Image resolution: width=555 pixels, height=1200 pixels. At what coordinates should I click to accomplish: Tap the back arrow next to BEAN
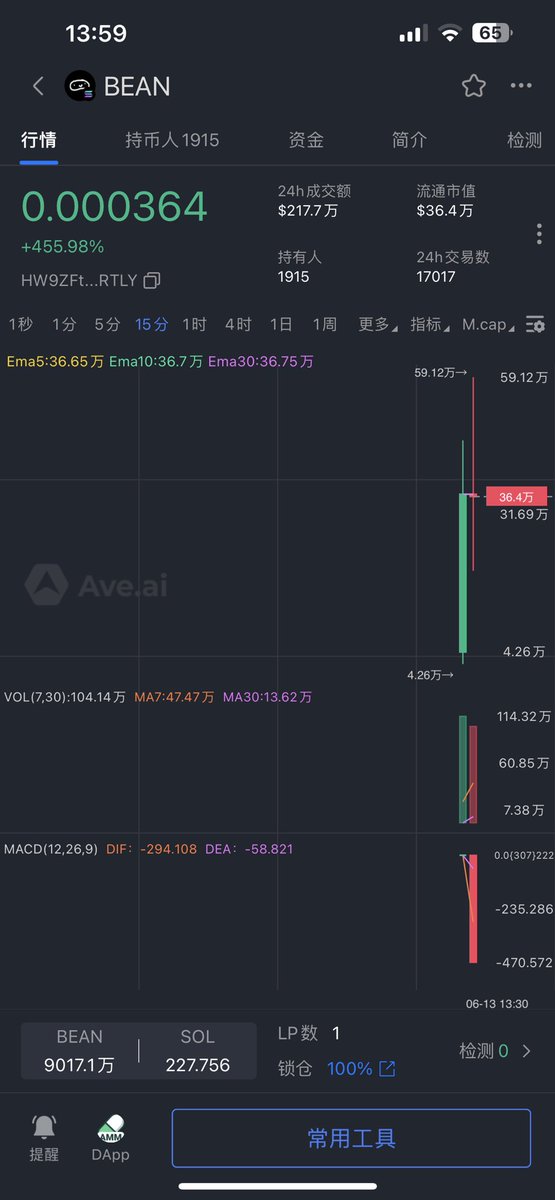point(38,86)
